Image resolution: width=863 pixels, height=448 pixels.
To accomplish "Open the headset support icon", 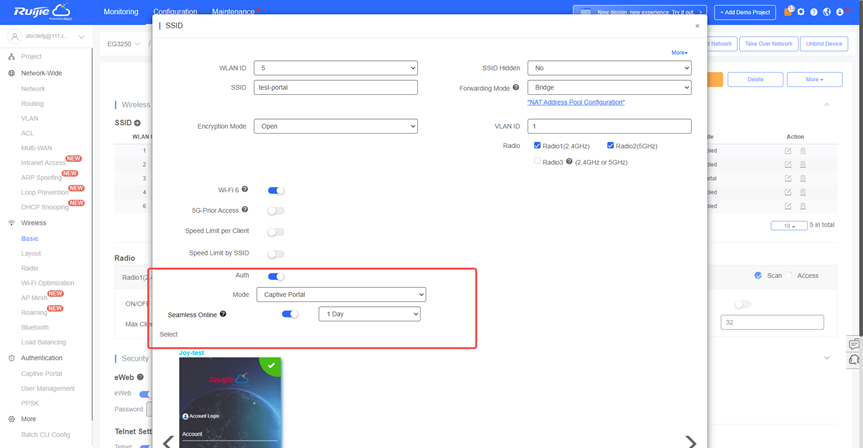I will pos(854,360).
